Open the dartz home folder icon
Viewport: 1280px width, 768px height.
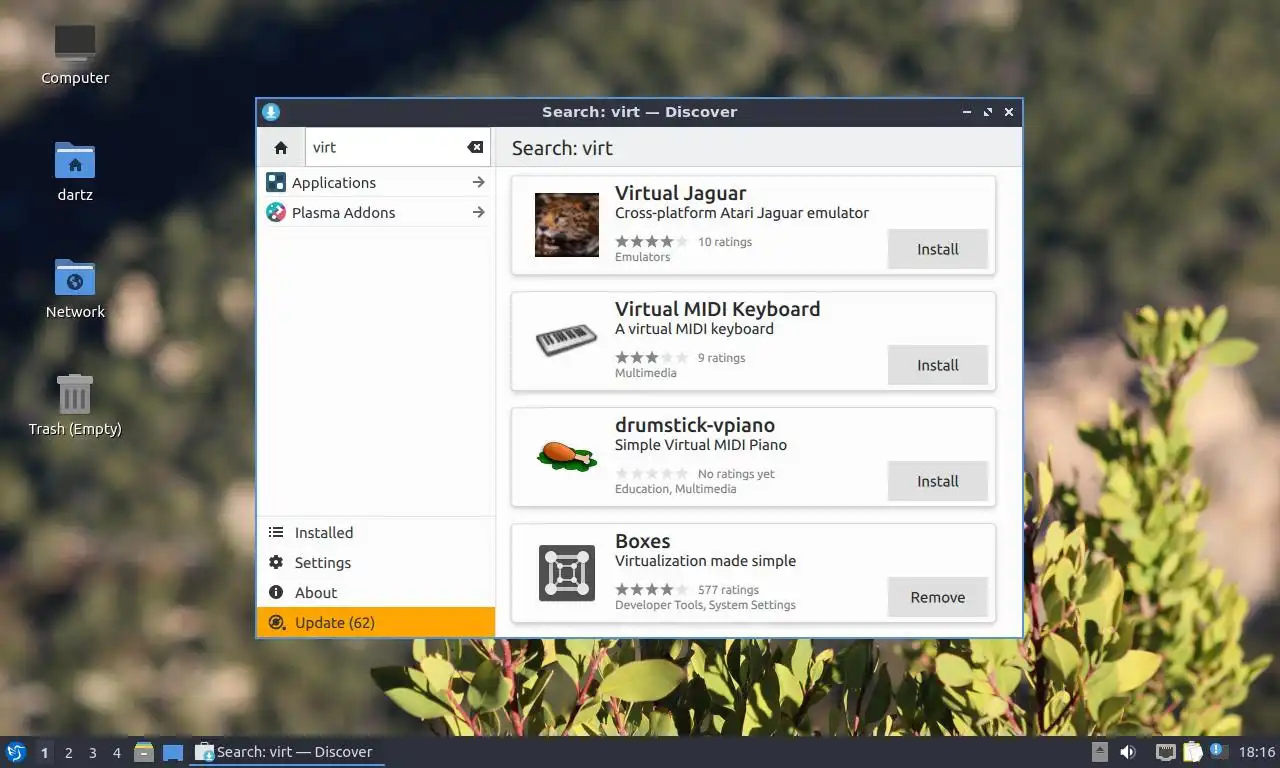(x=75, y=160)
